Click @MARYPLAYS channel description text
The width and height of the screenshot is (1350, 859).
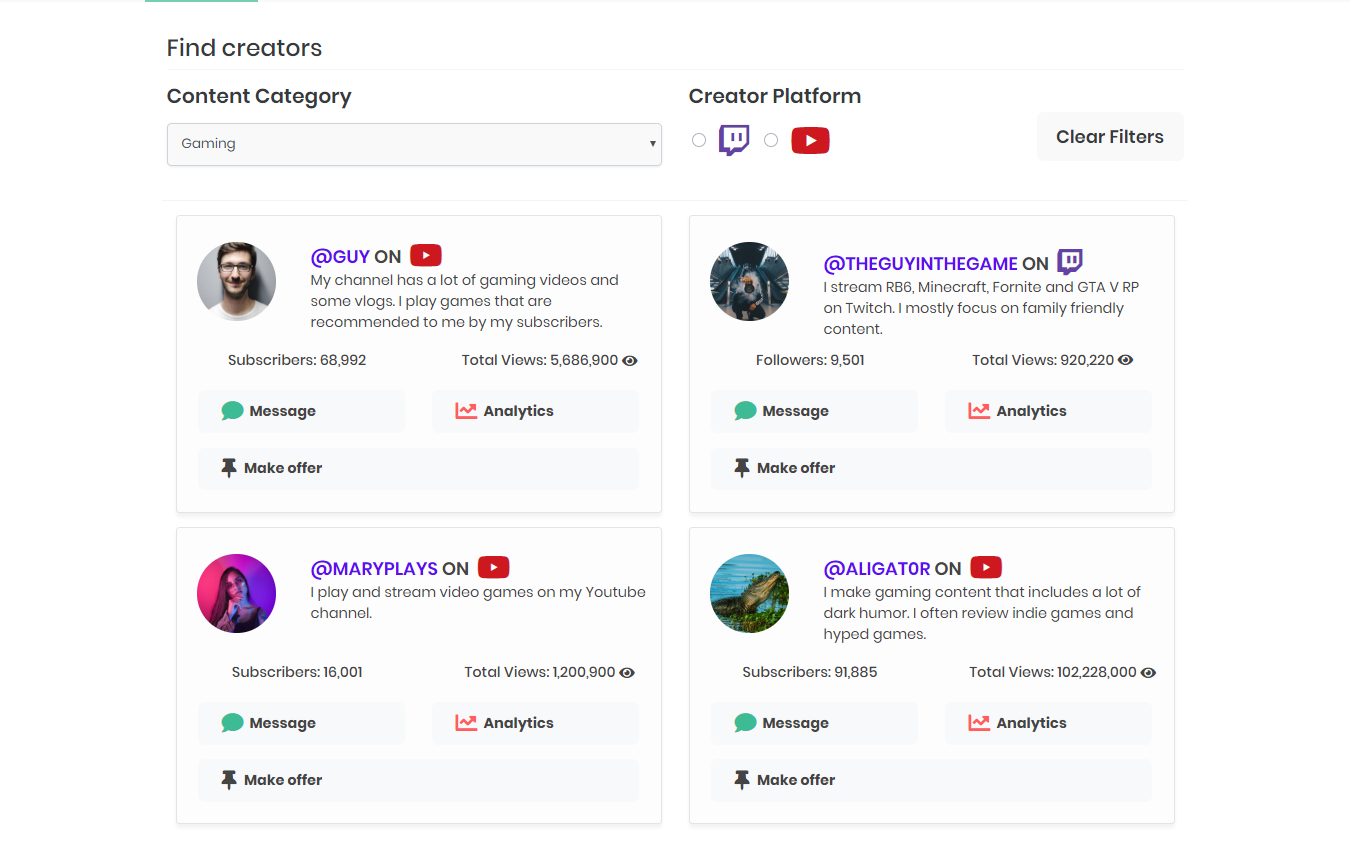(478, 602)
